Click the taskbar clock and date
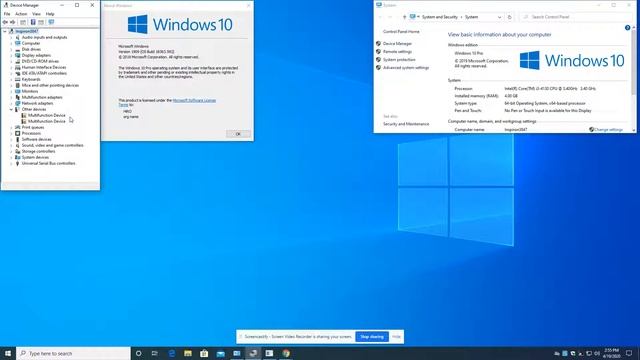 [611, 353]
